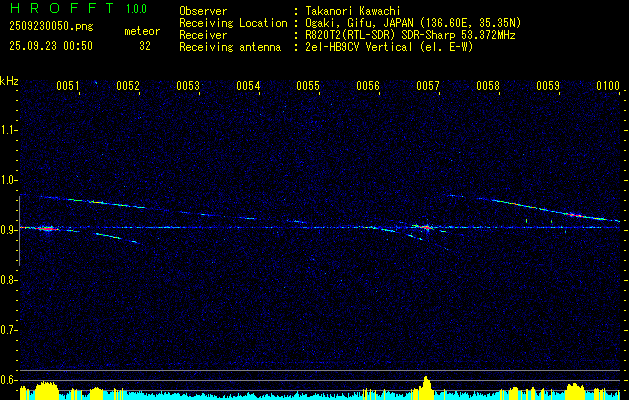This screenshot has height=400, width=629.
Task: Click the red spot on sloped trace near 0059
Action: pyautogui.click(x=574, y=215)
